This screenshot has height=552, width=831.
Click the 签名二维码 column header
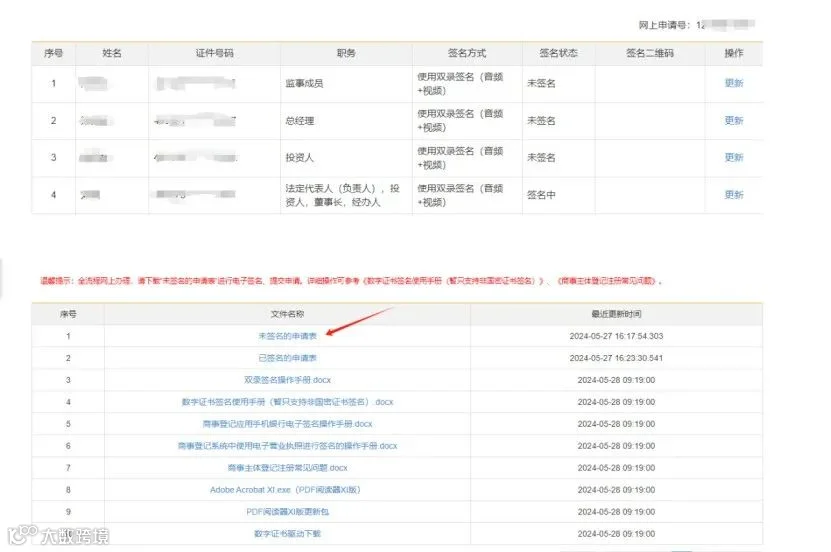[650, 53]
